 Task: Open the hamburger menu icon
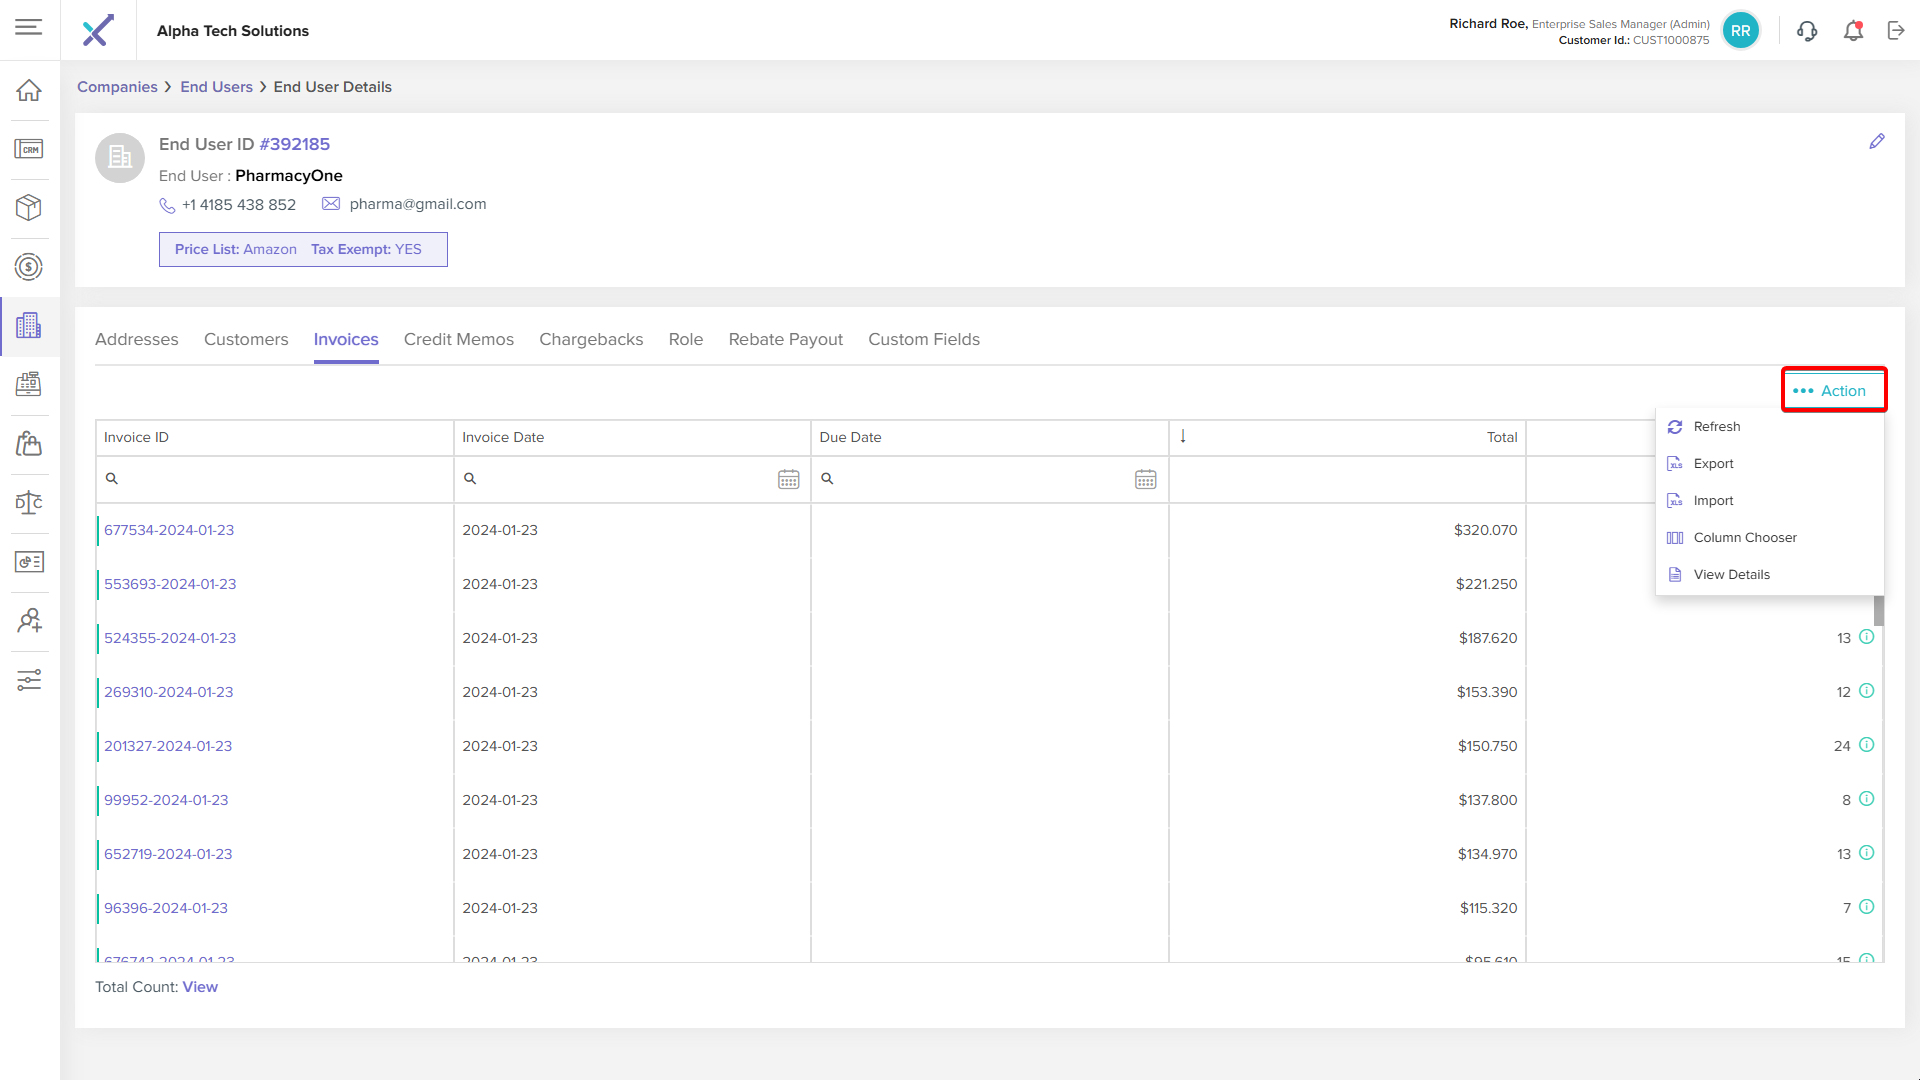click(x=29, y=27)
